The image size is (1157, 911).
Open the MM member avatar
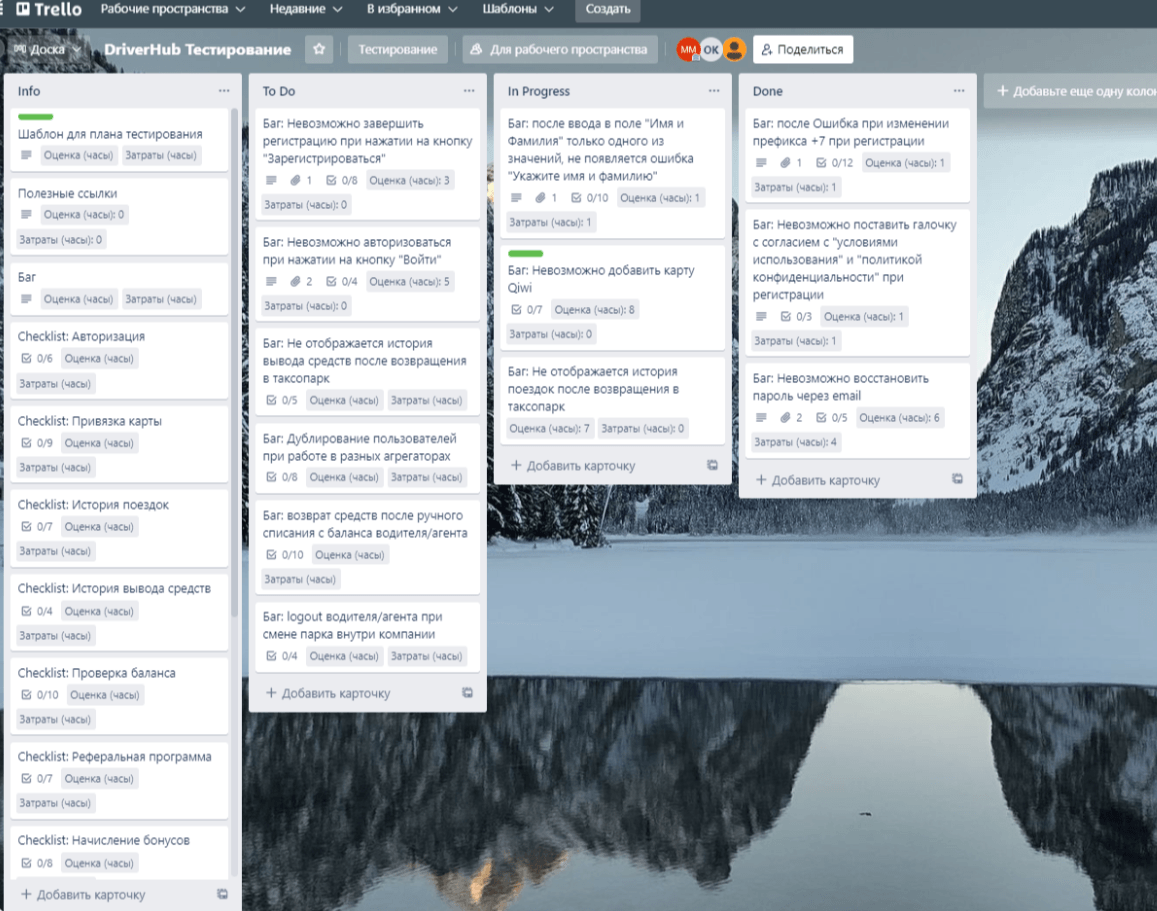[688, 49]
